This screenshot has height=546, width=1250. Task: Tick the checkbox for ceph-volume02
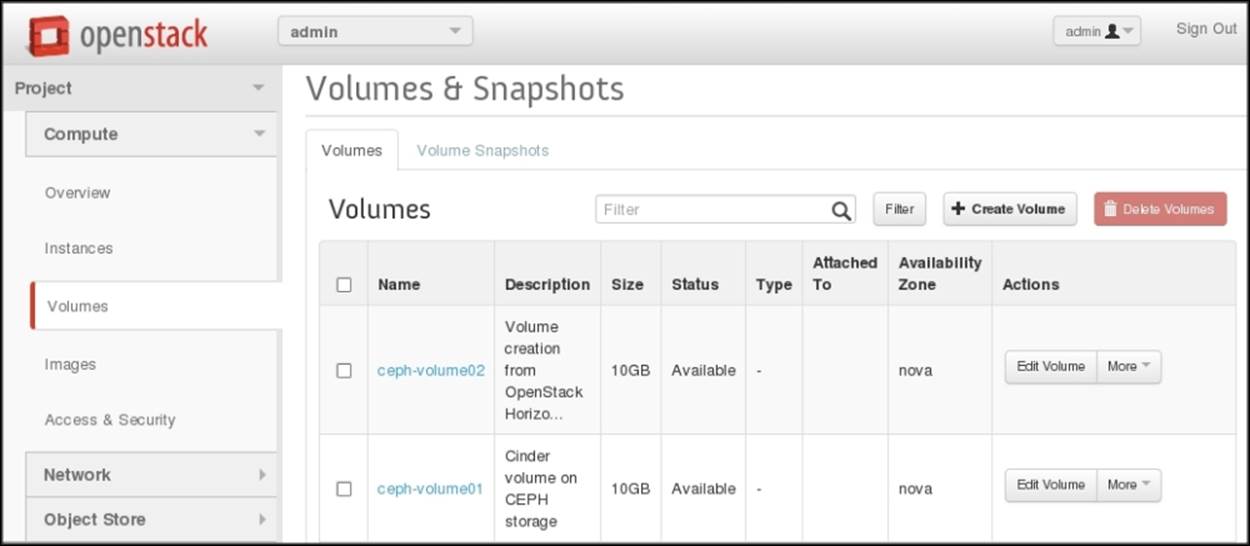tap(344, 370)
